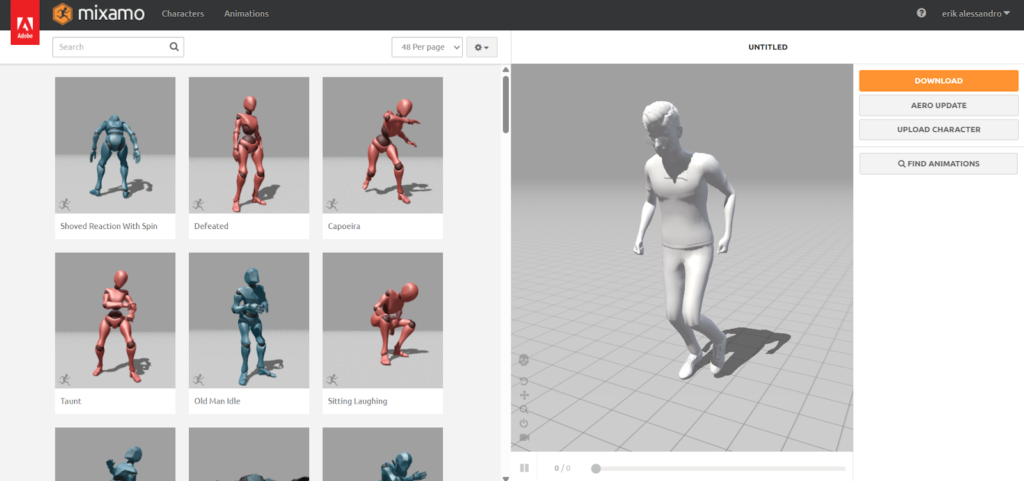Click the orange Download button

point(938,81)
